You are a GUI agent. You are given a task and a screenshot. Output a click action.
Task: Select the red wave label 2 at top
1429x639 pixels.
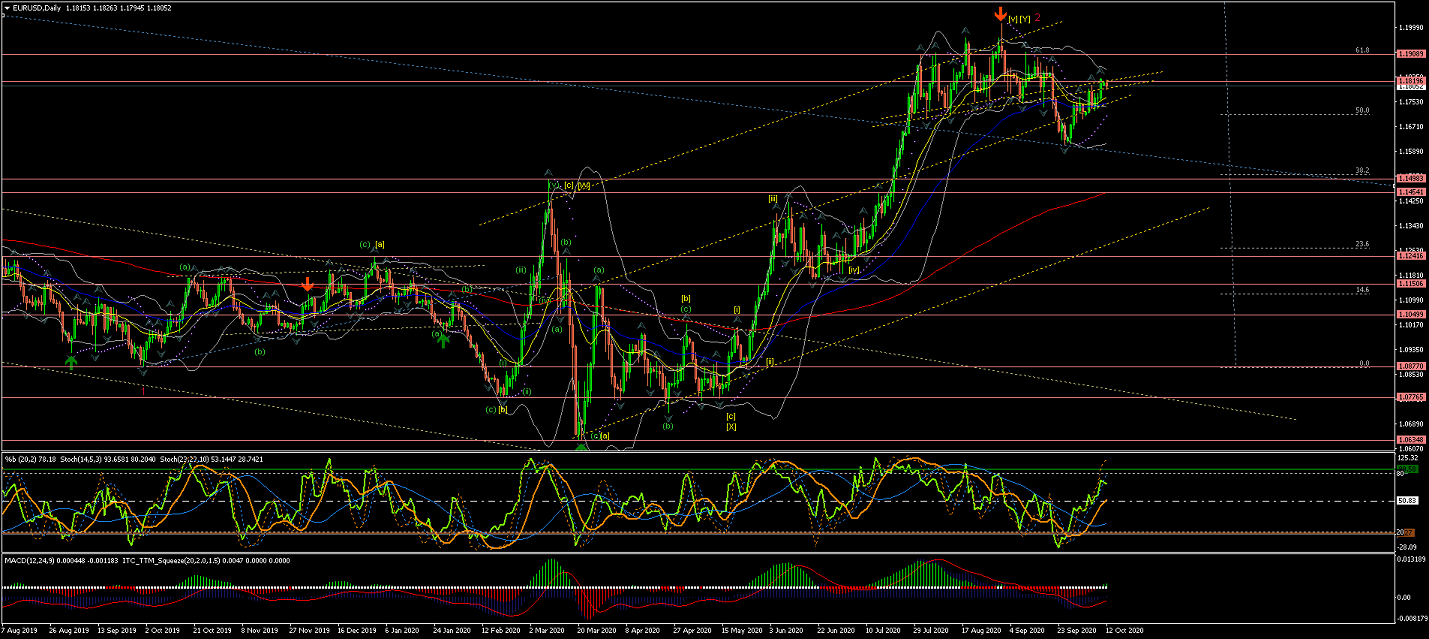1037,18
